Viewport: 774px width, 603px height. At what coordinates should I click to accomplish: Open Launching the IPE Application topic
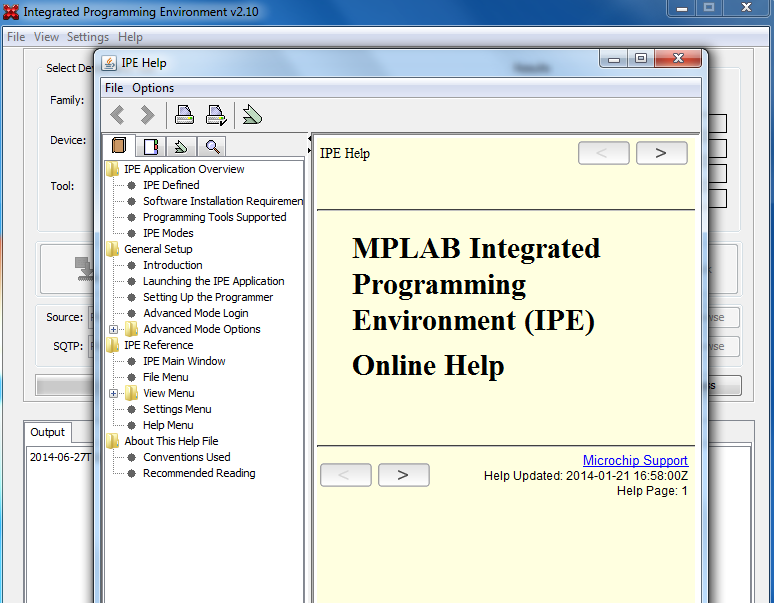[214, 281]
